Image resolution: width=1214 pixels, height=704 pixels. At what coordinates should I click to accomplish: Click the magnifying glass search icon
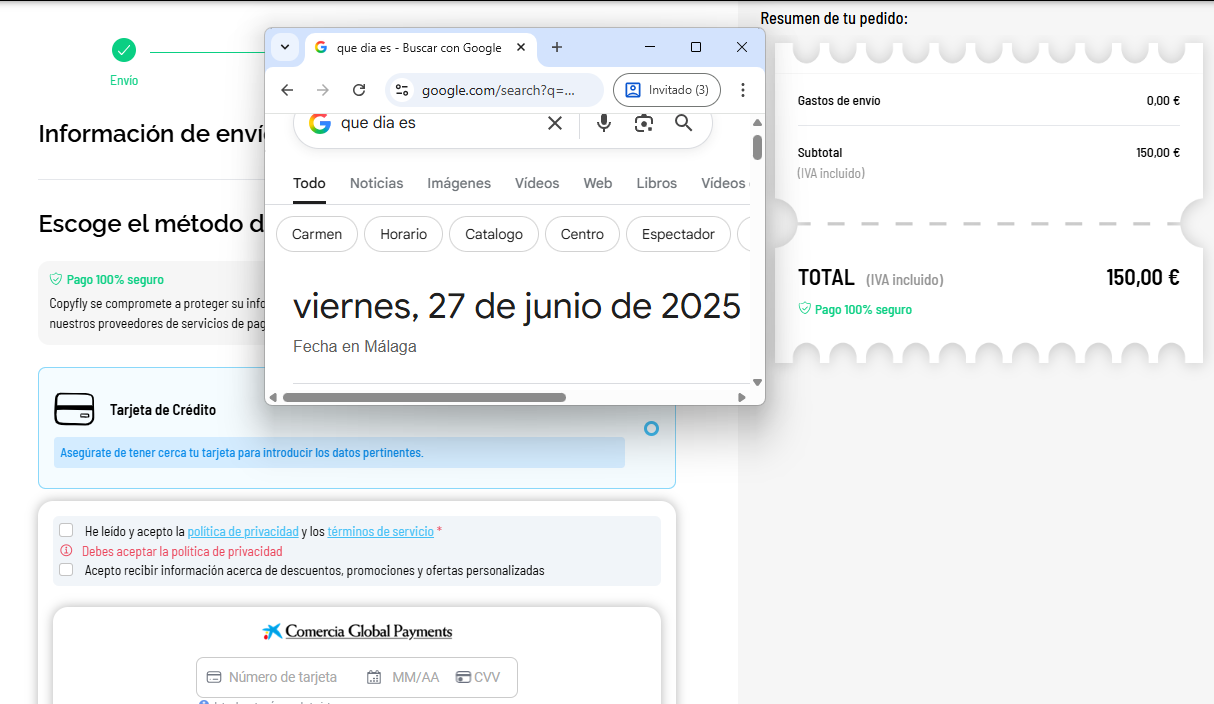pyautogui.click(x=684, y=123)
